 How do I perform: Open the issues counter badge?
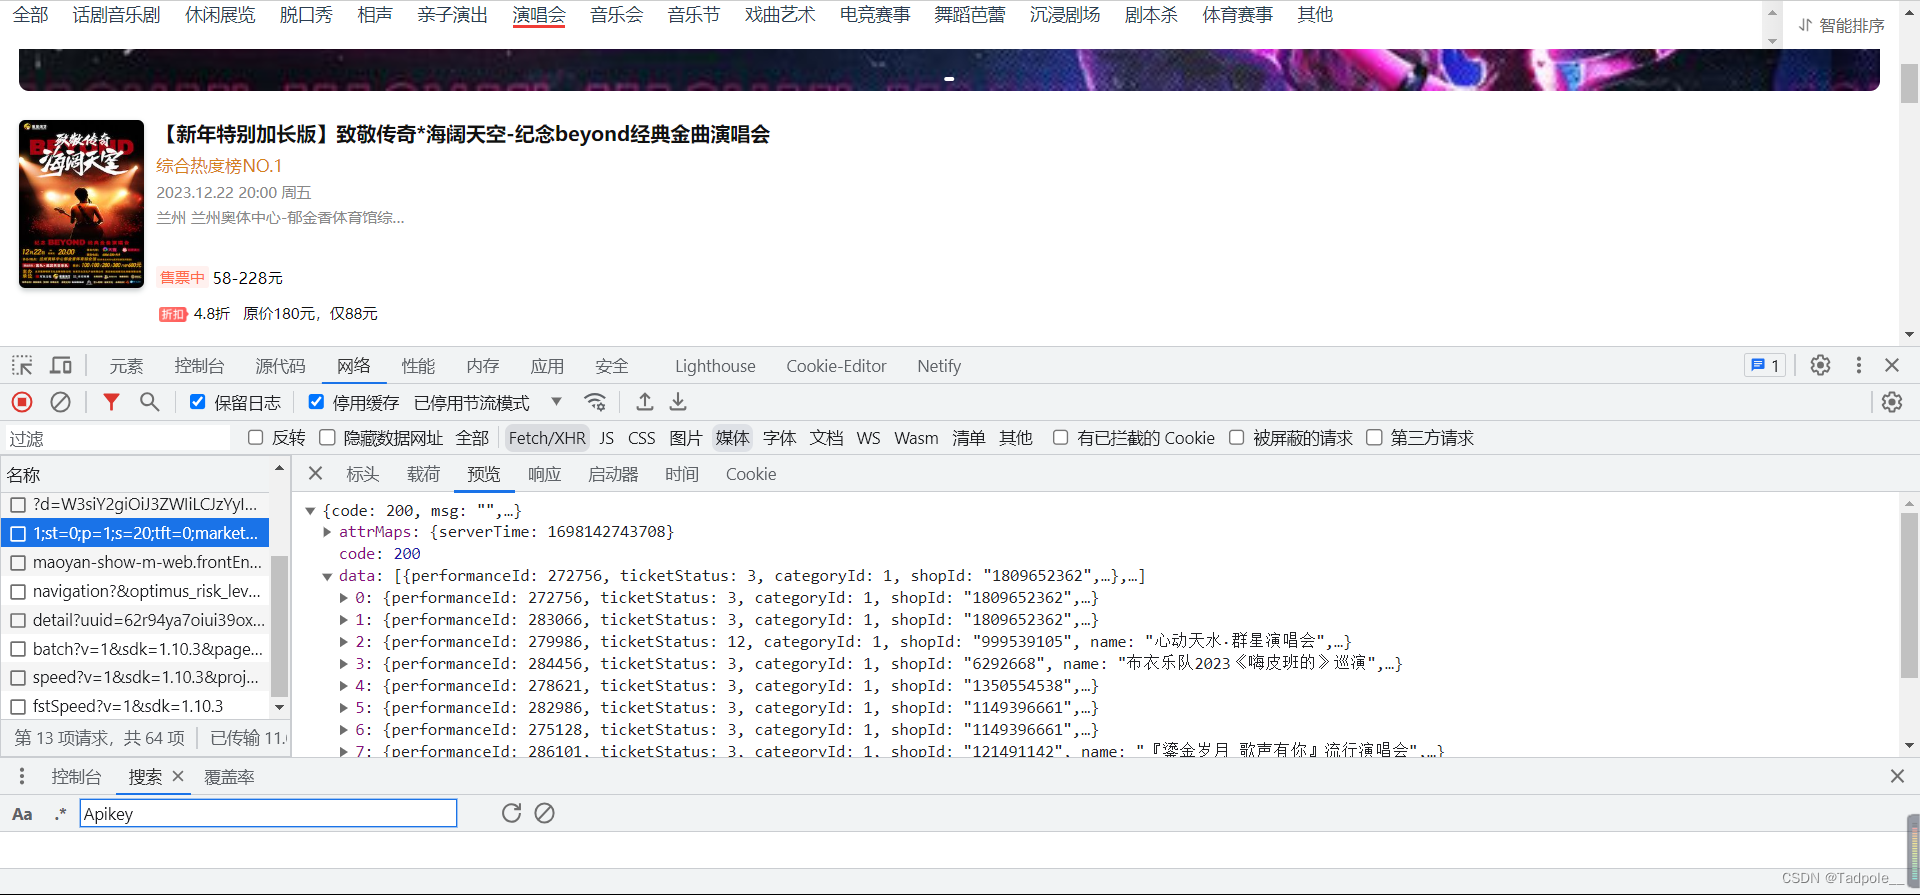1765,365
